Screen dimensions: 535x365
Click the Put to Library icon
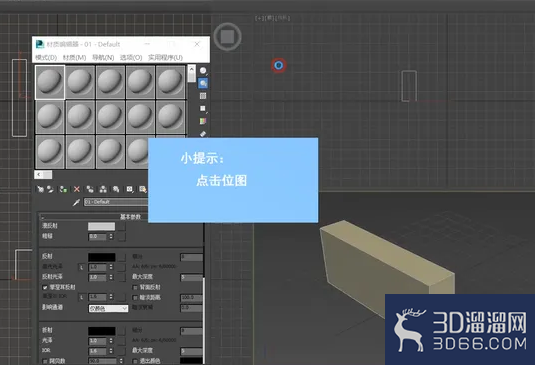tap(116, 189)
